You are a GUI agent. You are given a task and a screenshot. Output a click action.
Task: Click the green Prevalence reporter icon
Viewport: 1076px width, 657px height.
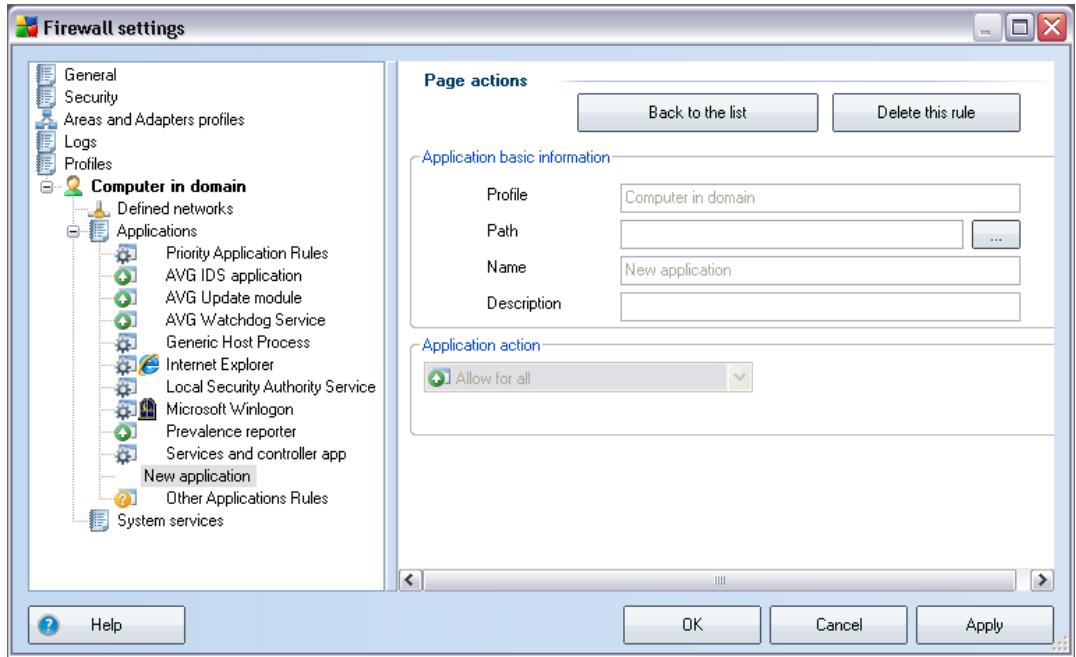pos(125,432)
